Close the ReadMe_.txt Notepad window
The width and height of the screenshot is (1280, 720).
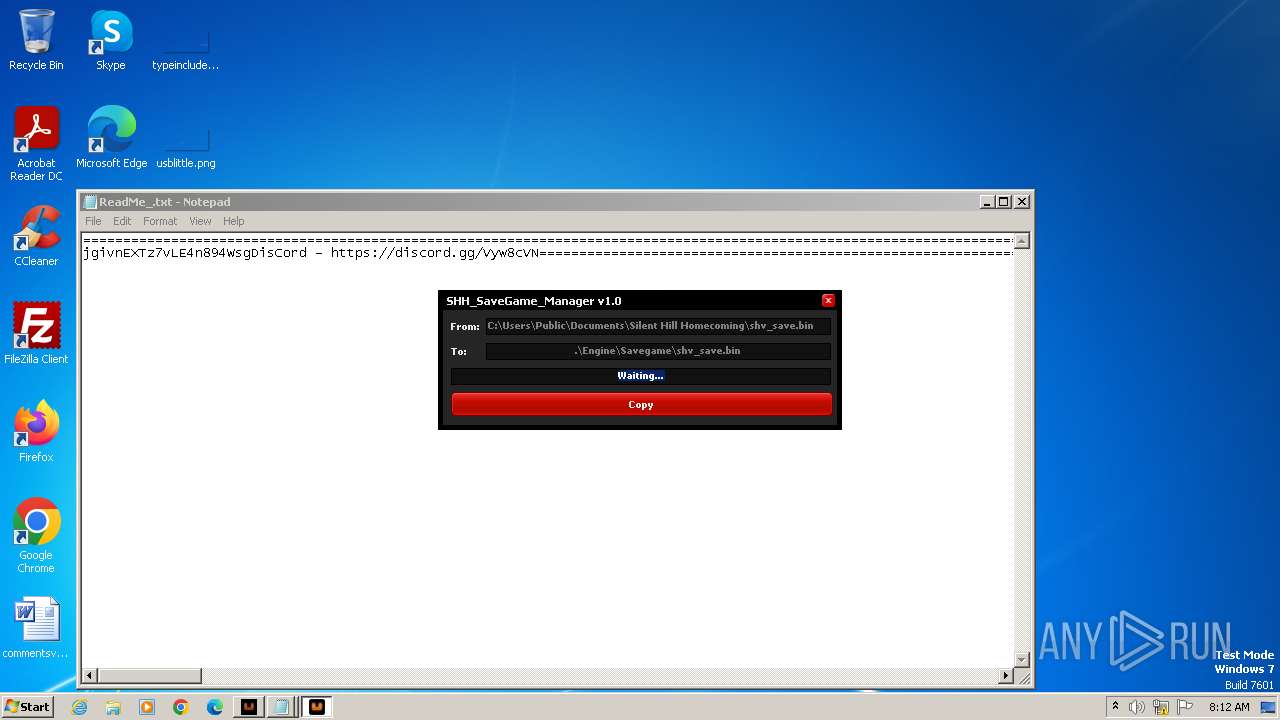1022,201
